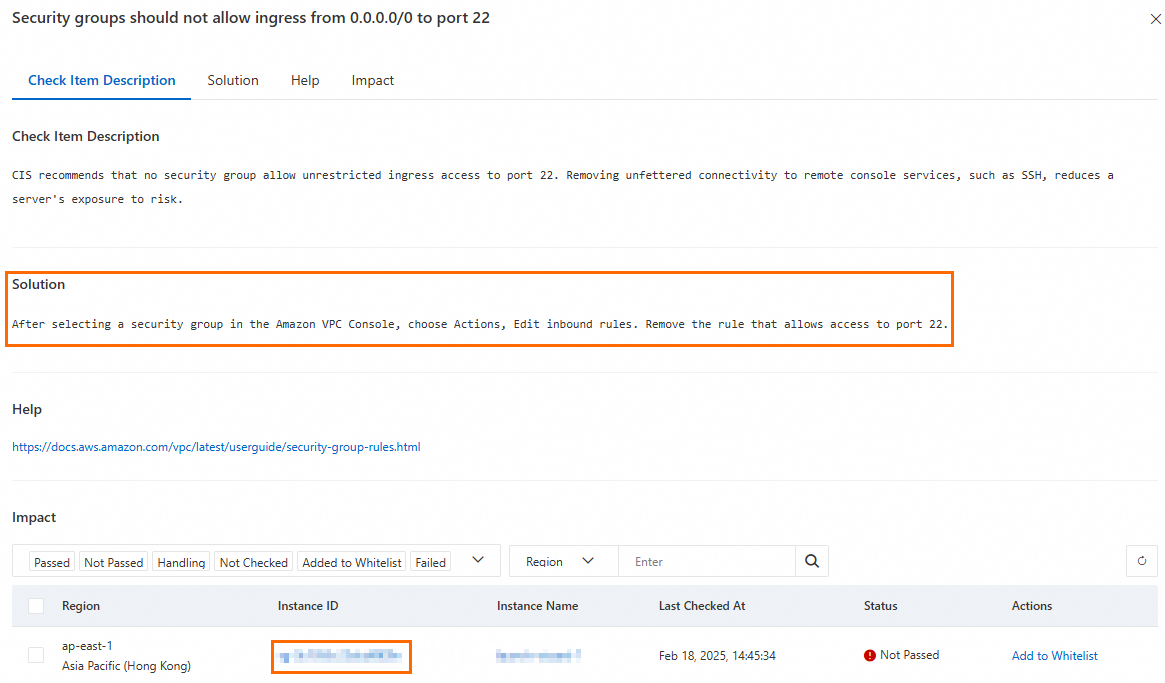Open the Solution tab

pos(233,80)
